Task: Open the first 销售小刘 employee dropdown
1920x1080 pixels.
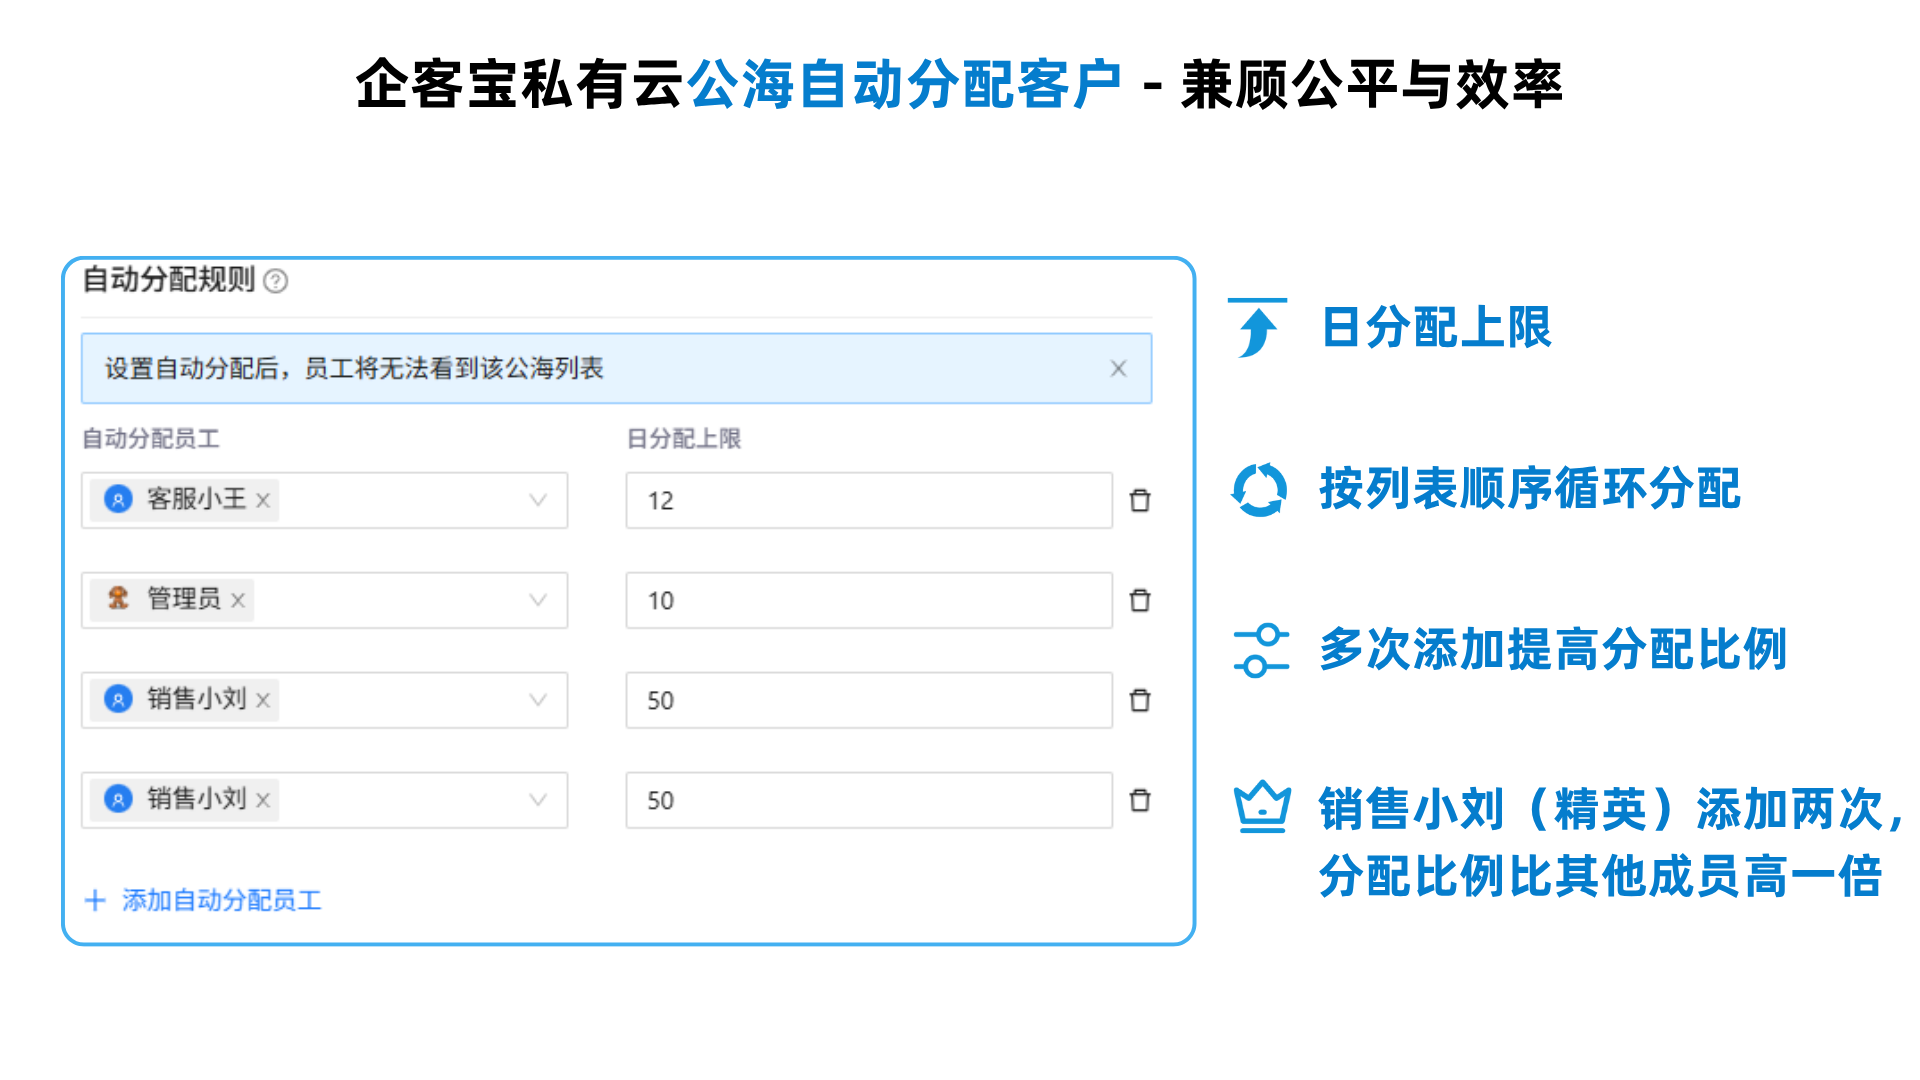Action: pos(538,700)
